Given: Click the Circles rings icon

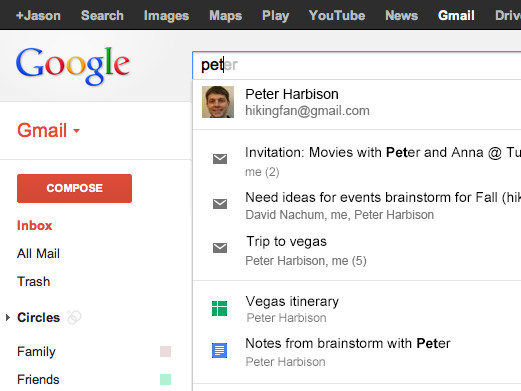Looking at the screenshot, I should [74, 317].
